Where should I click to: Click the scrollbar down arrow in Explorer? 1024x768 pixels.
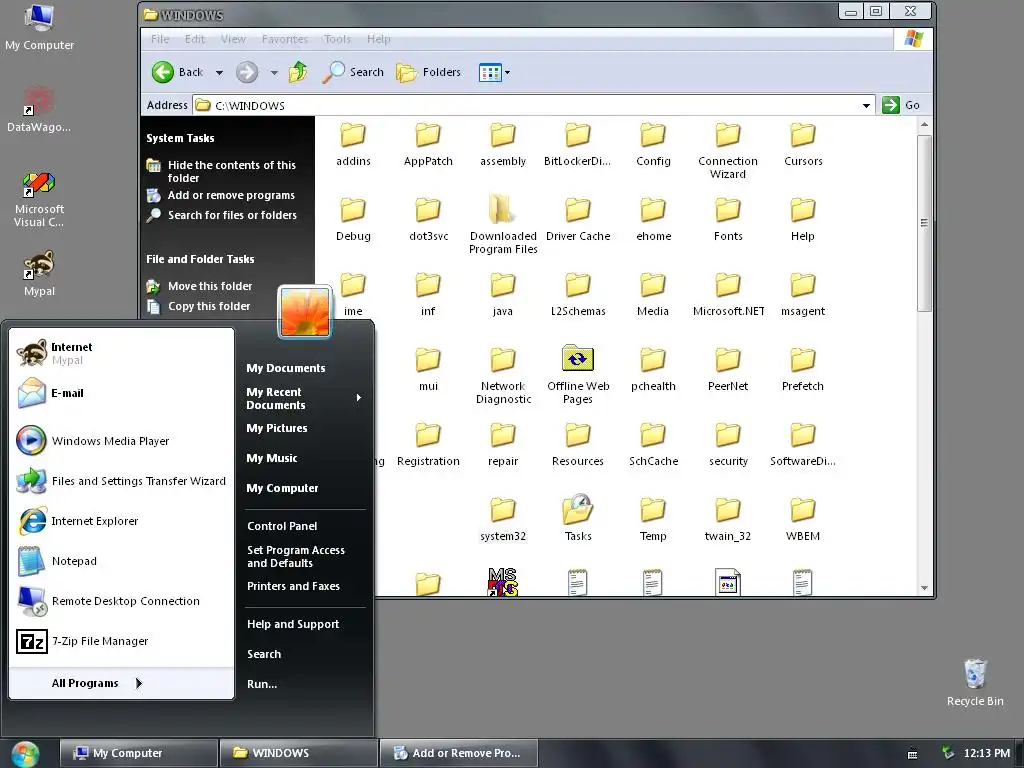923,588
